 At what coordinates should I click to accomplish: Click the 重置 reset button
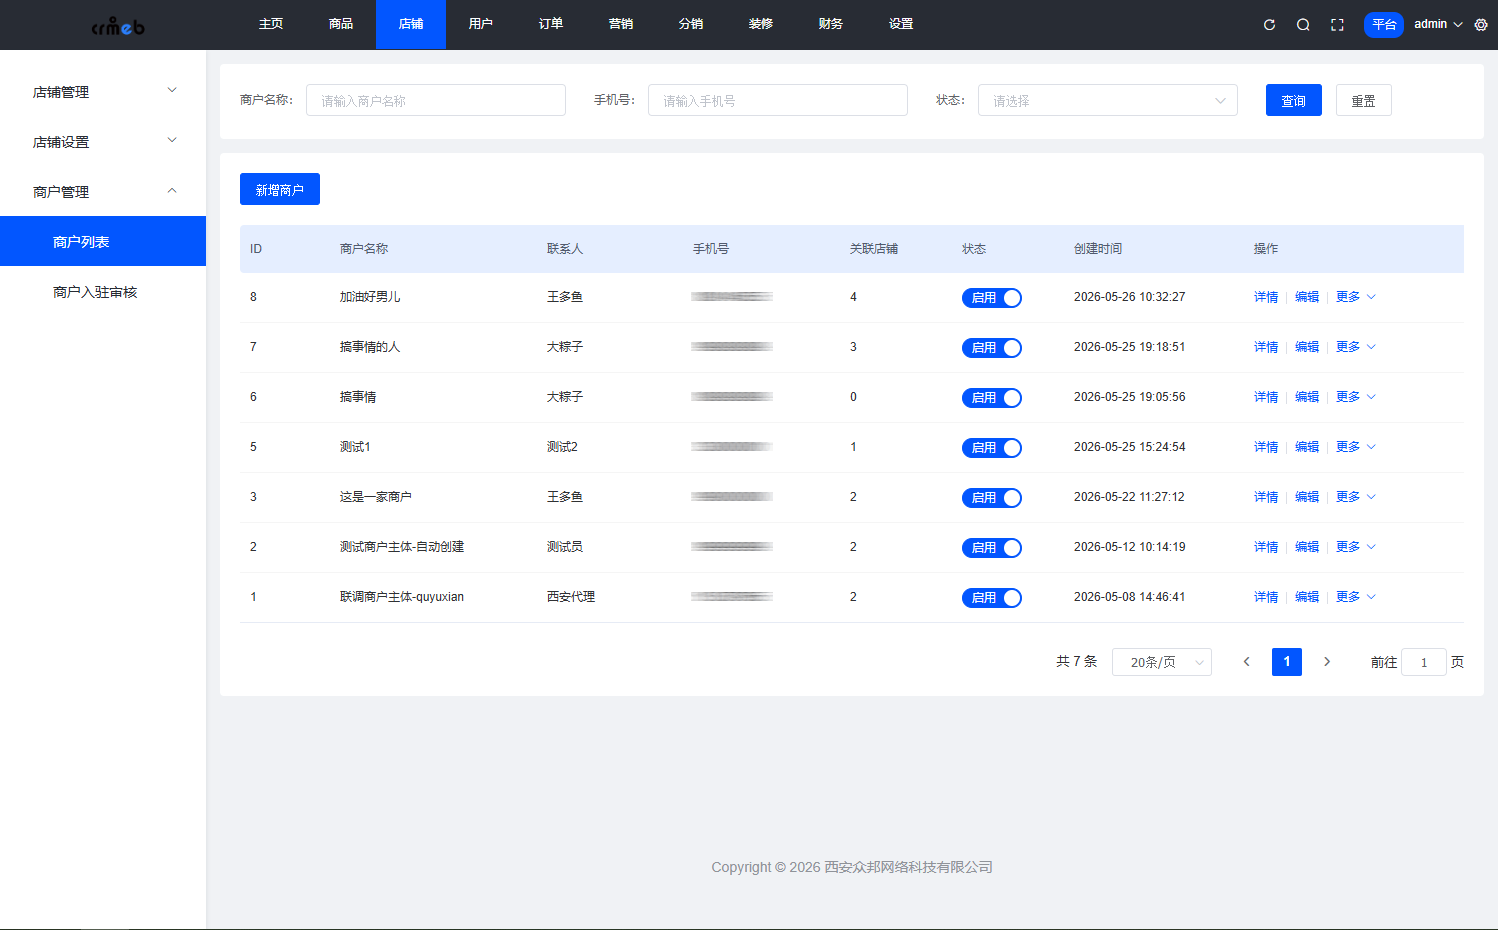[x=1364, y=100]
